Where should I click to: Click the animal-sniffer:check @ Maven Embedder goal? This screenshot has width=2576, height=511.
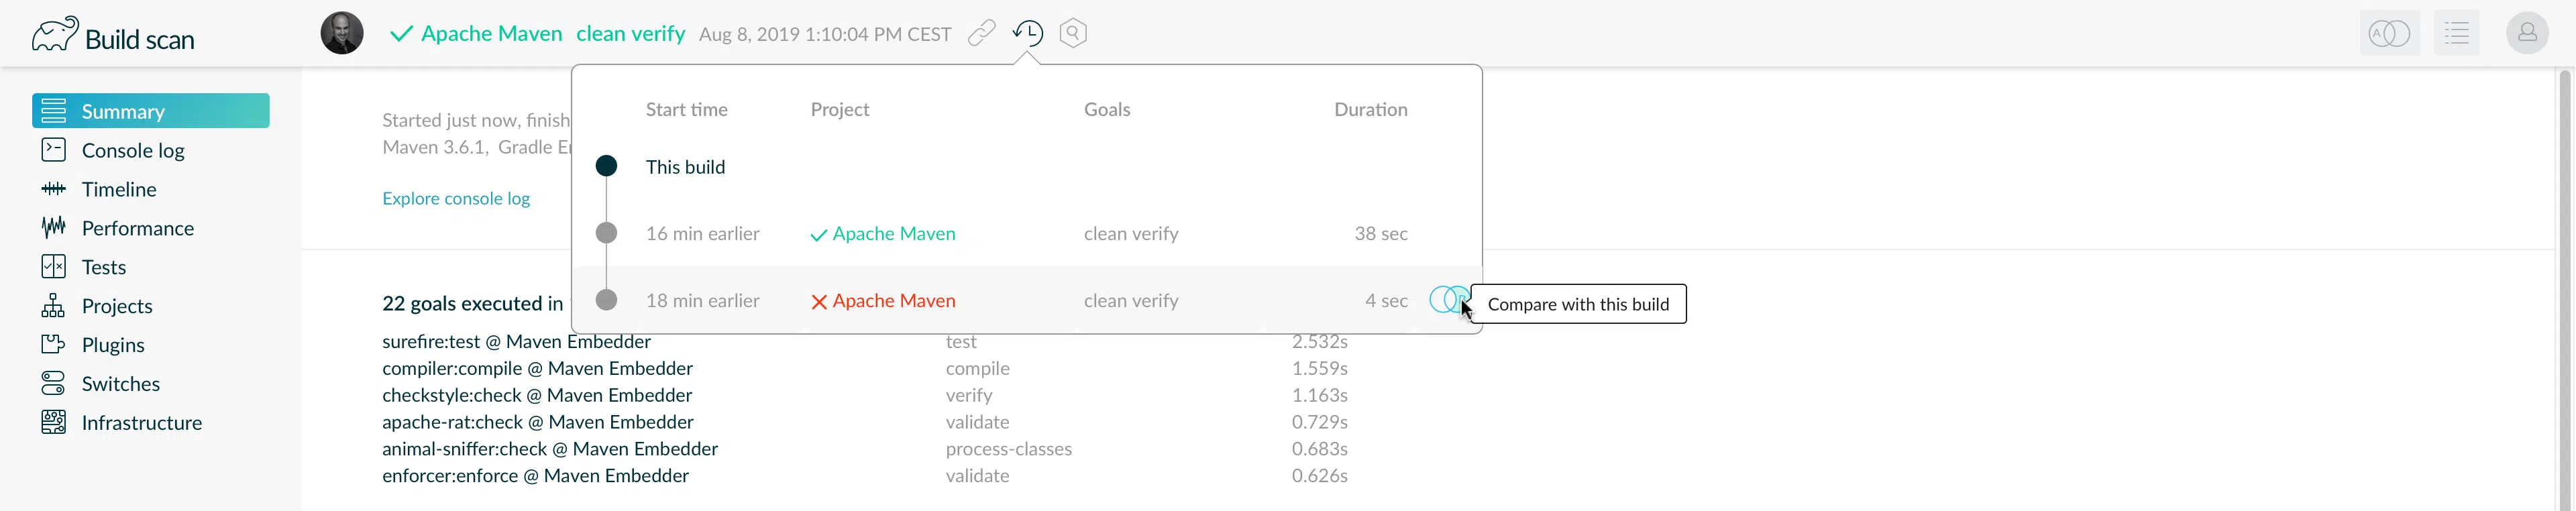[550, 449]
